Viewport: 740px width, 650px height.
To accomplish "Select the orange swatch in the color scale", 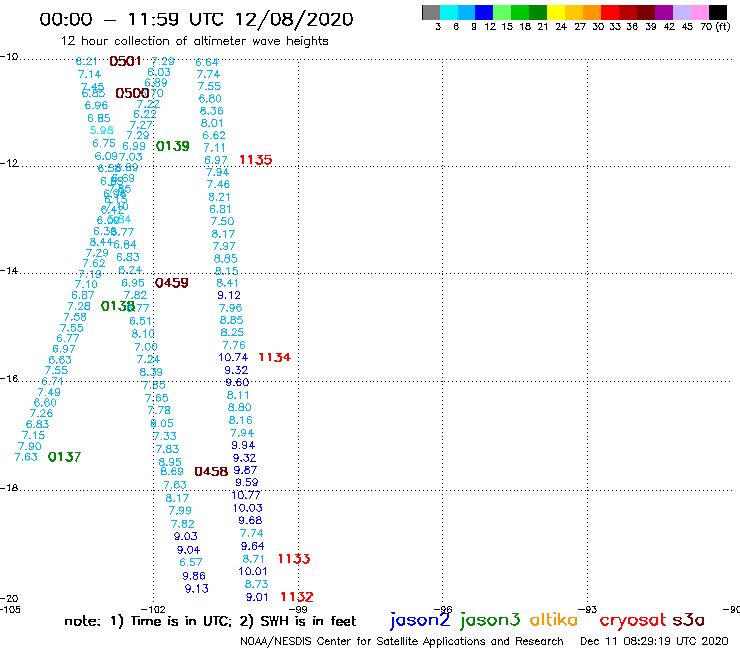I will click(x=592, y=12).
